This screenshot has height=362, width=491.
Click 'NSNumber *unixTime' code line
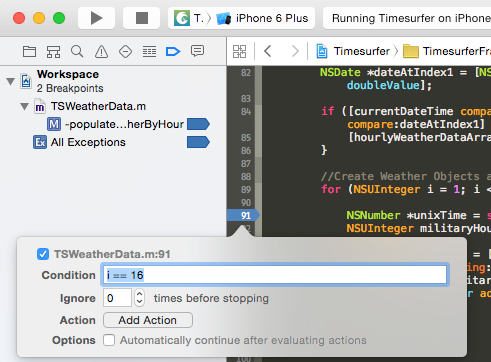click(406, 215)
